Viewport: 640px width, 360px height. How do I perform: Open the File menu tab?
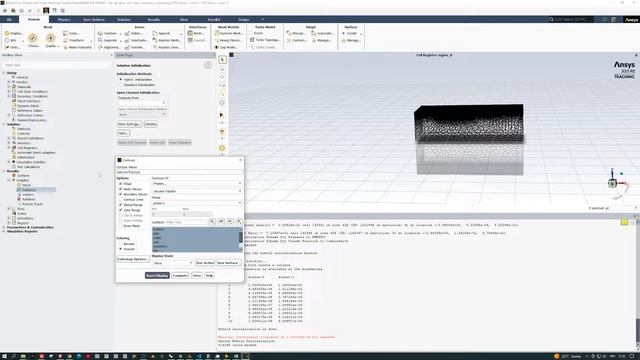(9, 19)
